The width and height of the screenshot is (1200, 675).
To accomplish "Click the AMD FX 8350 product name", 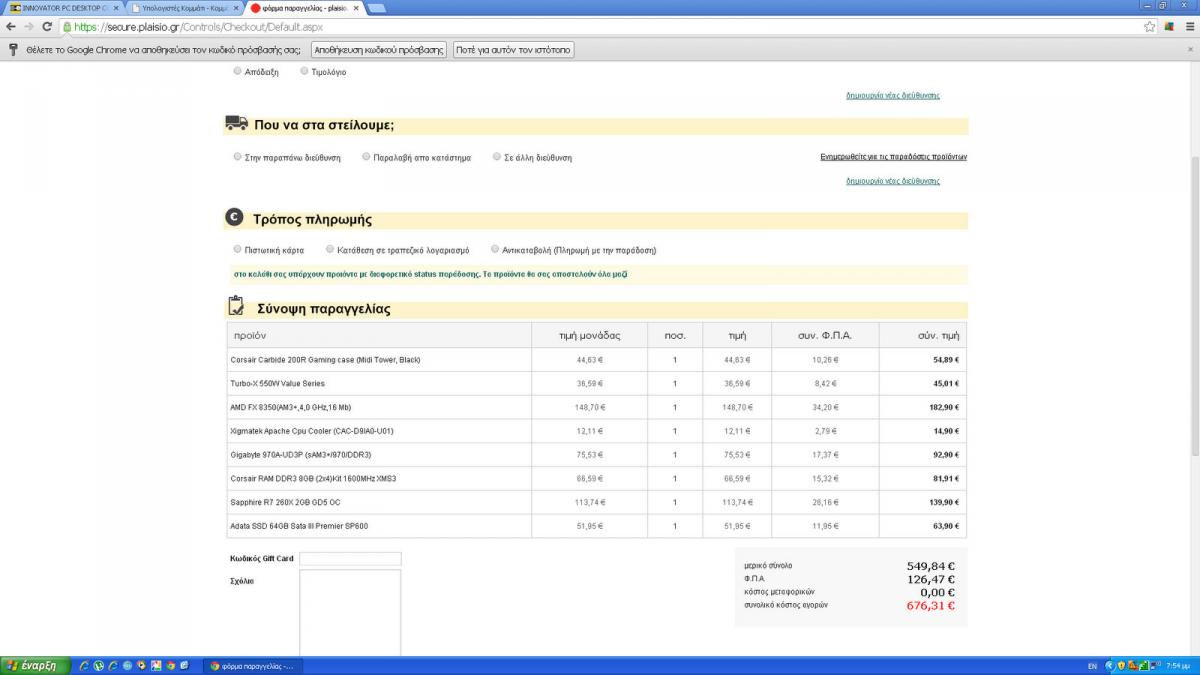I will click(290, 408).
